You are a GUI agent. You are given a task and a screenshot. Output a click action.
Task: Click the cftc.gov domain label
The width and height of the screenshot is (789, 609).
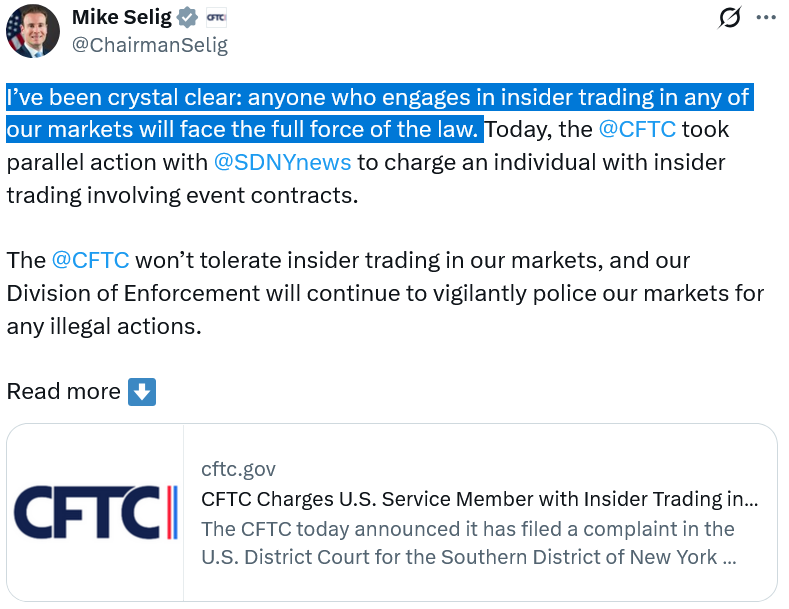click(238, 469)
